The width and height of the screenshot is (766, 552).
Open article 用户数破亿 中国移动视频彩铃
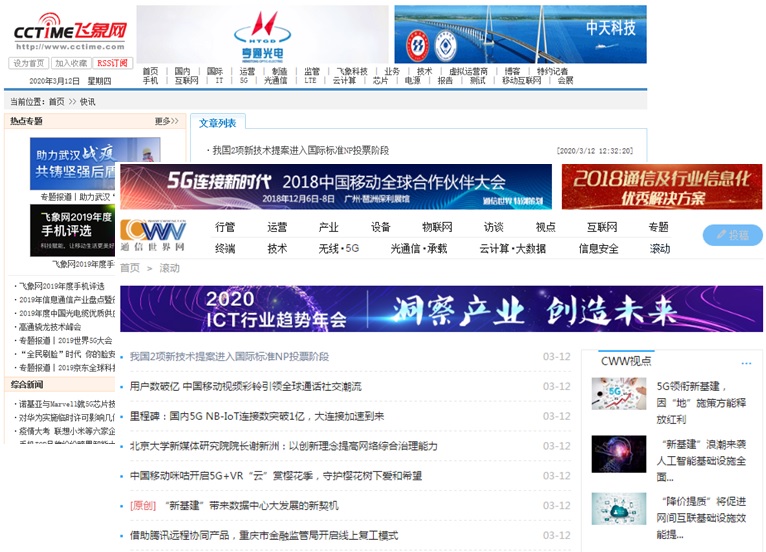click(245, 386)
